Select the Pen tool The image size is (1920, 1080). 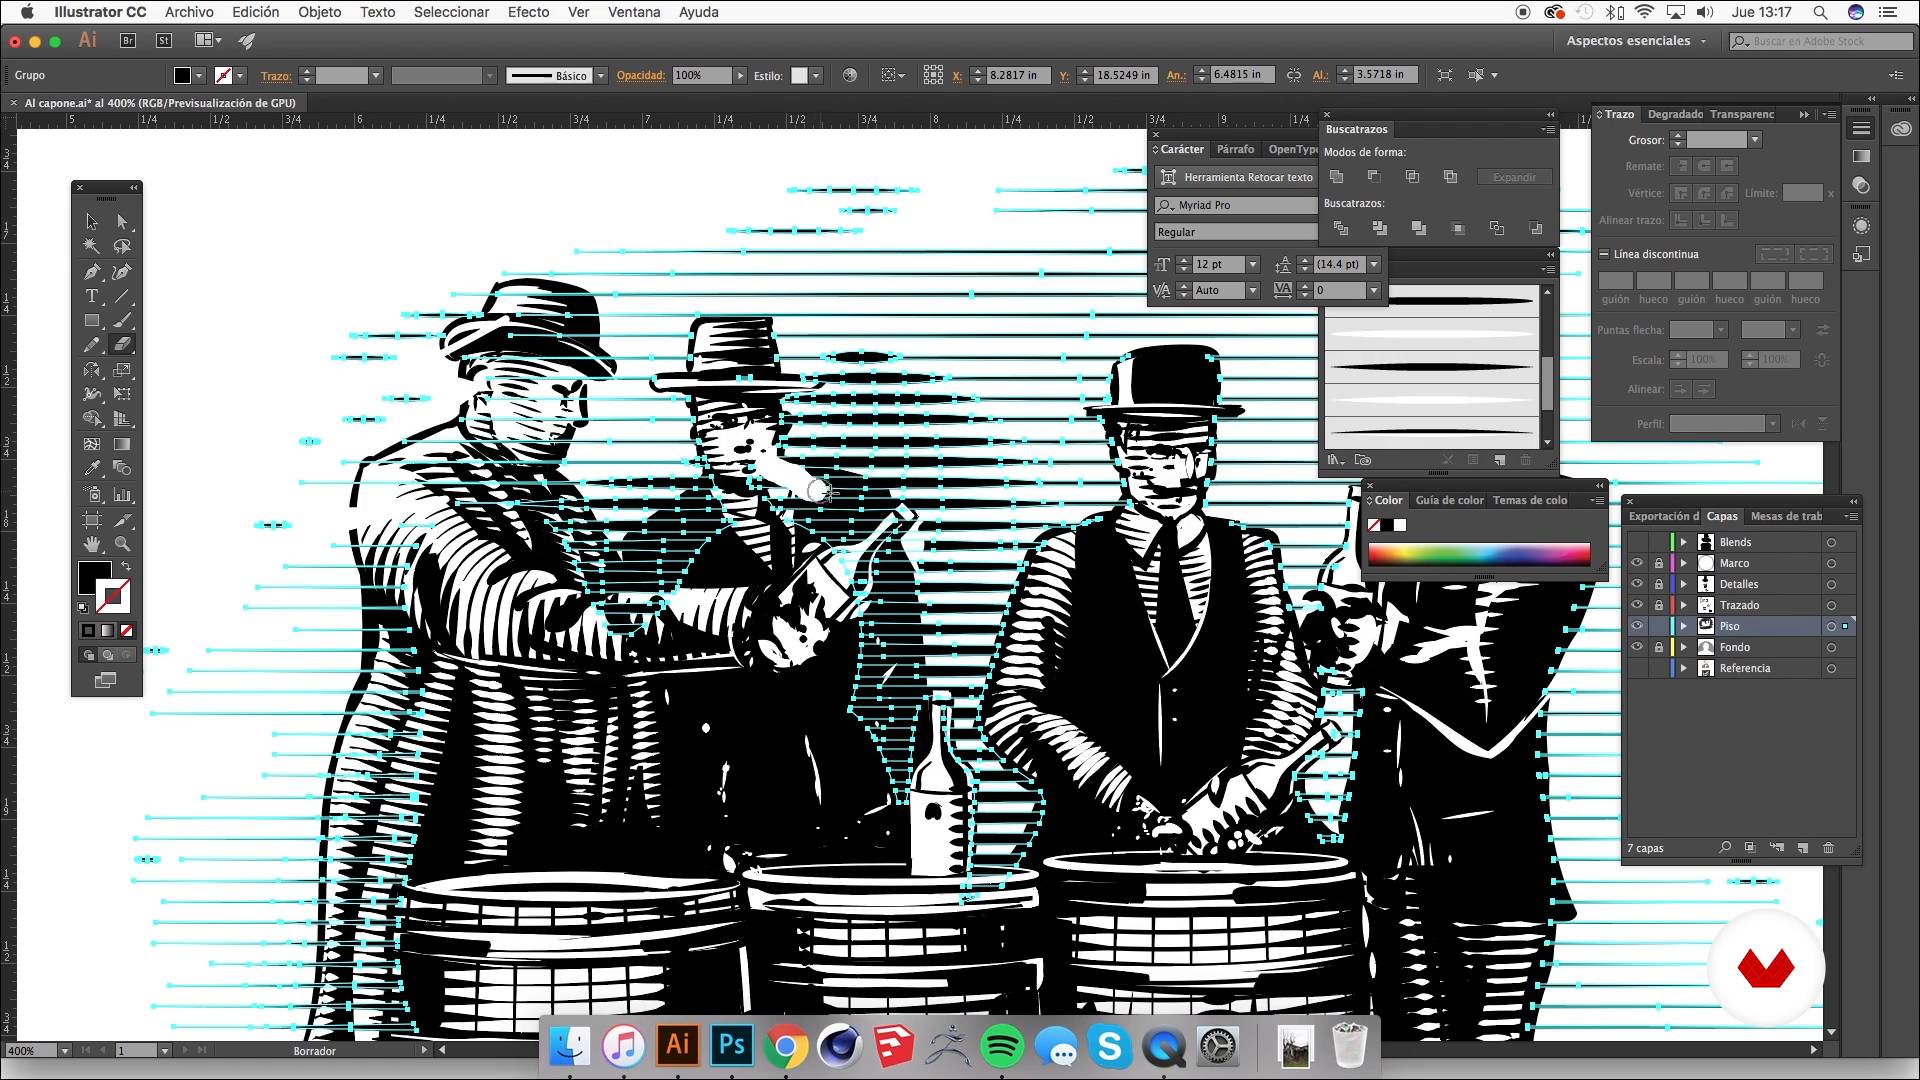tap(92, 271)
